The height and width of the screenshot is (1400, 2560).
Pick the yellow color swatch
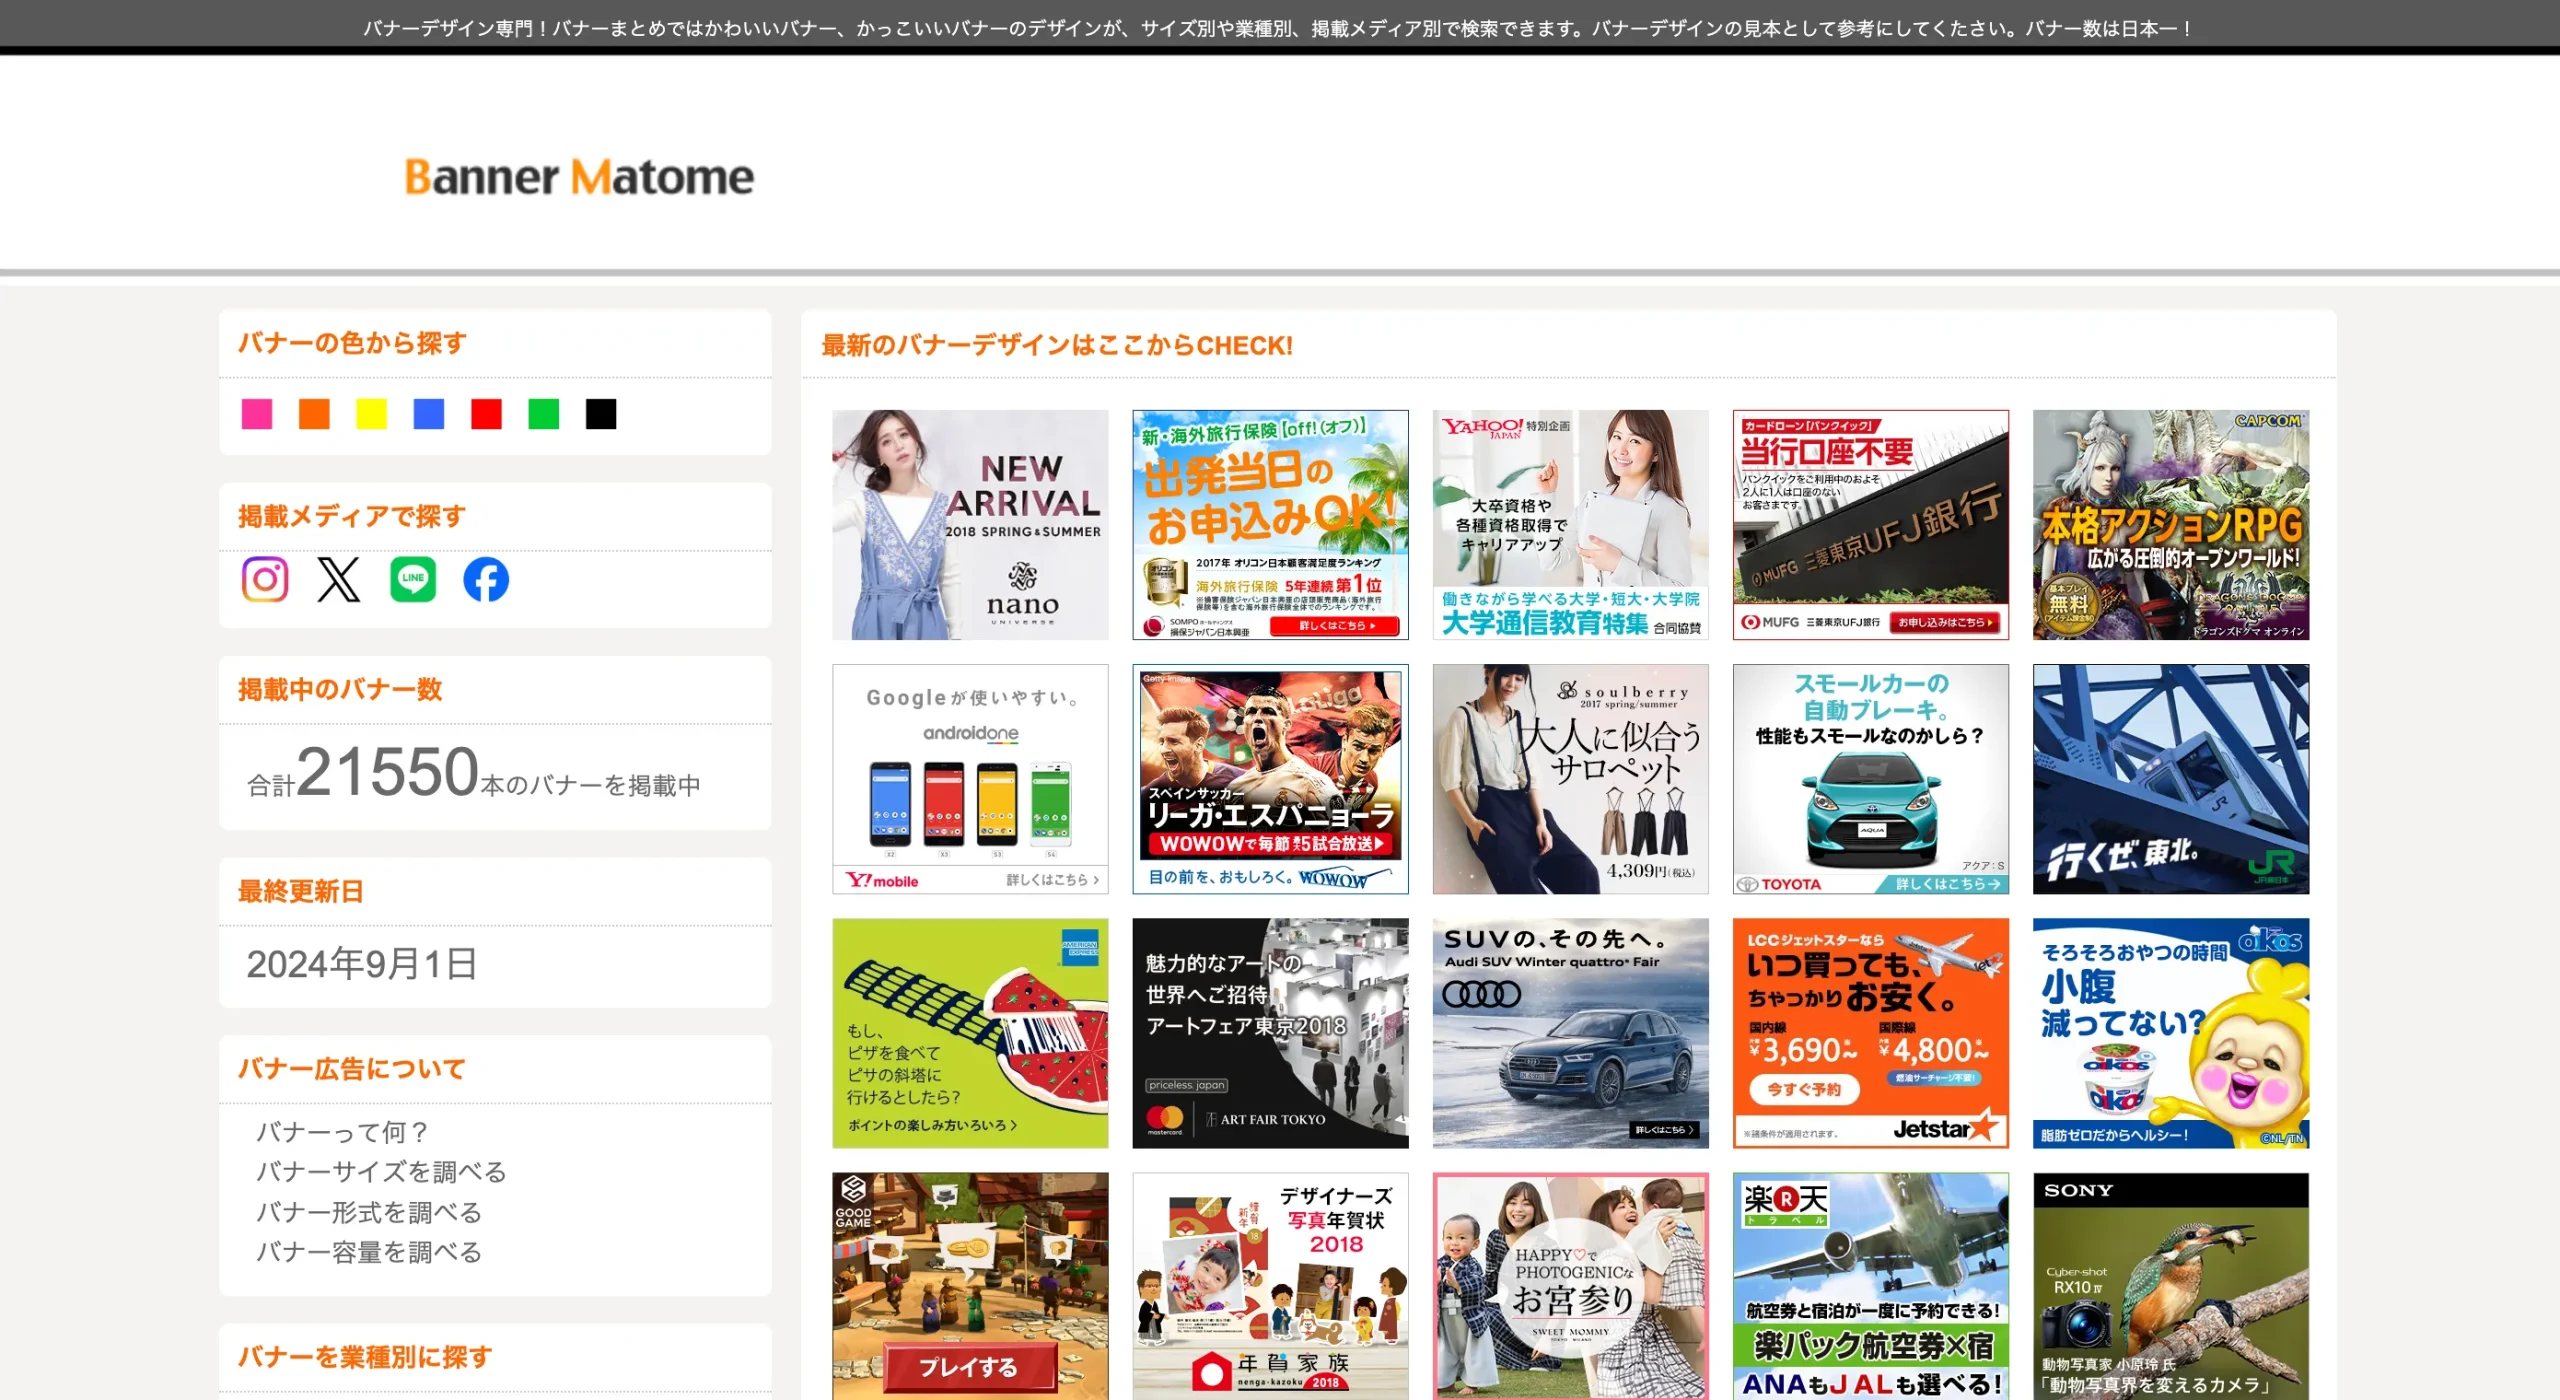371,414
